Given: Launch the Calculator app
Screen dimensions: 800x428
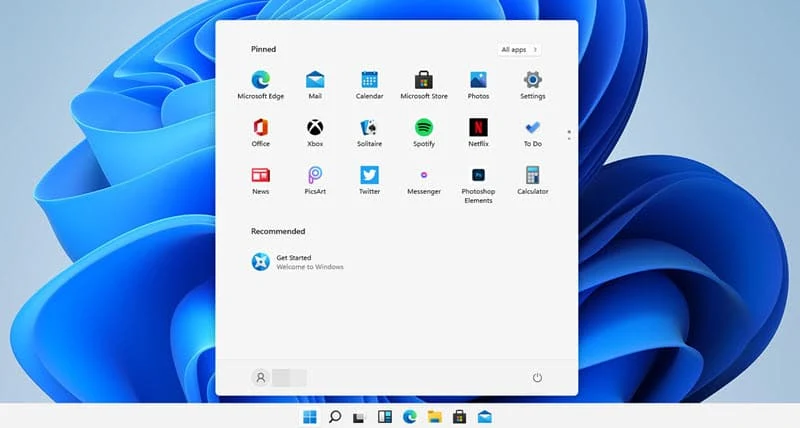Looking at the screenshot, I should pos(533,181).
